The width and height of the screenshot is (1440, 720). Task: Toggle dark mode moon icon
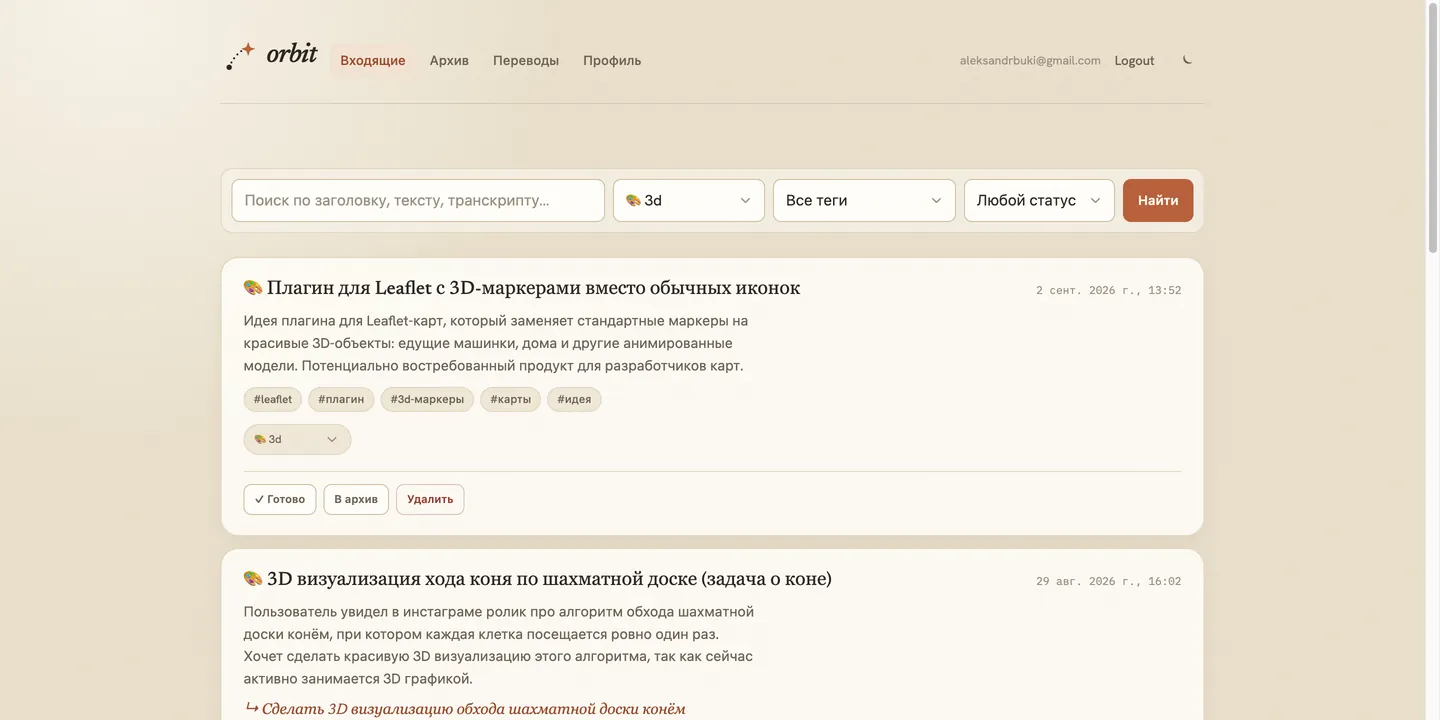coord(1187,60)
